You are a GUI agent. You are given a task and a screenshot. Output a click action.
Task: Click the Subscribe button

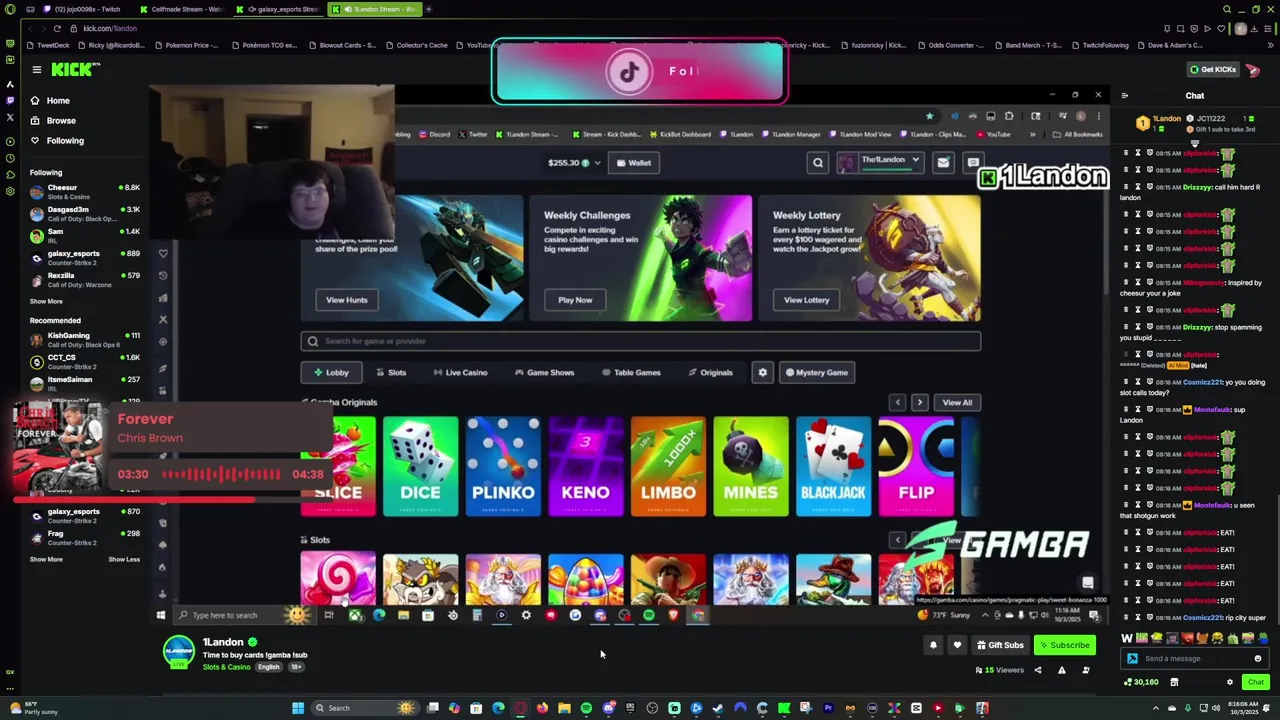(1064, 645)
